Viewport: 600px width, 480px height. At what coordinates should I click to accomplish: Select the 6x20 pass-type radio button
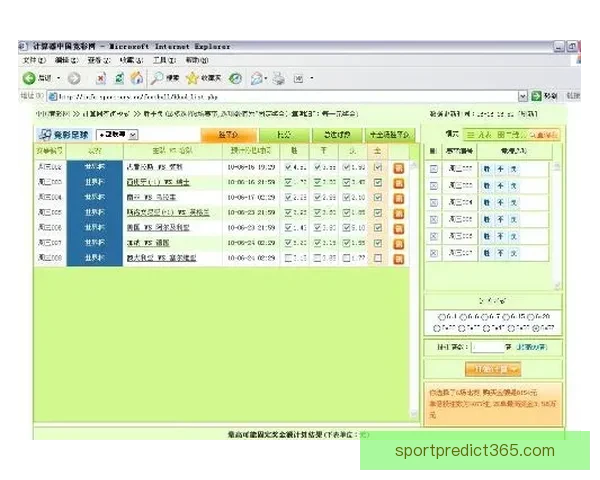[x=531, y=317]
